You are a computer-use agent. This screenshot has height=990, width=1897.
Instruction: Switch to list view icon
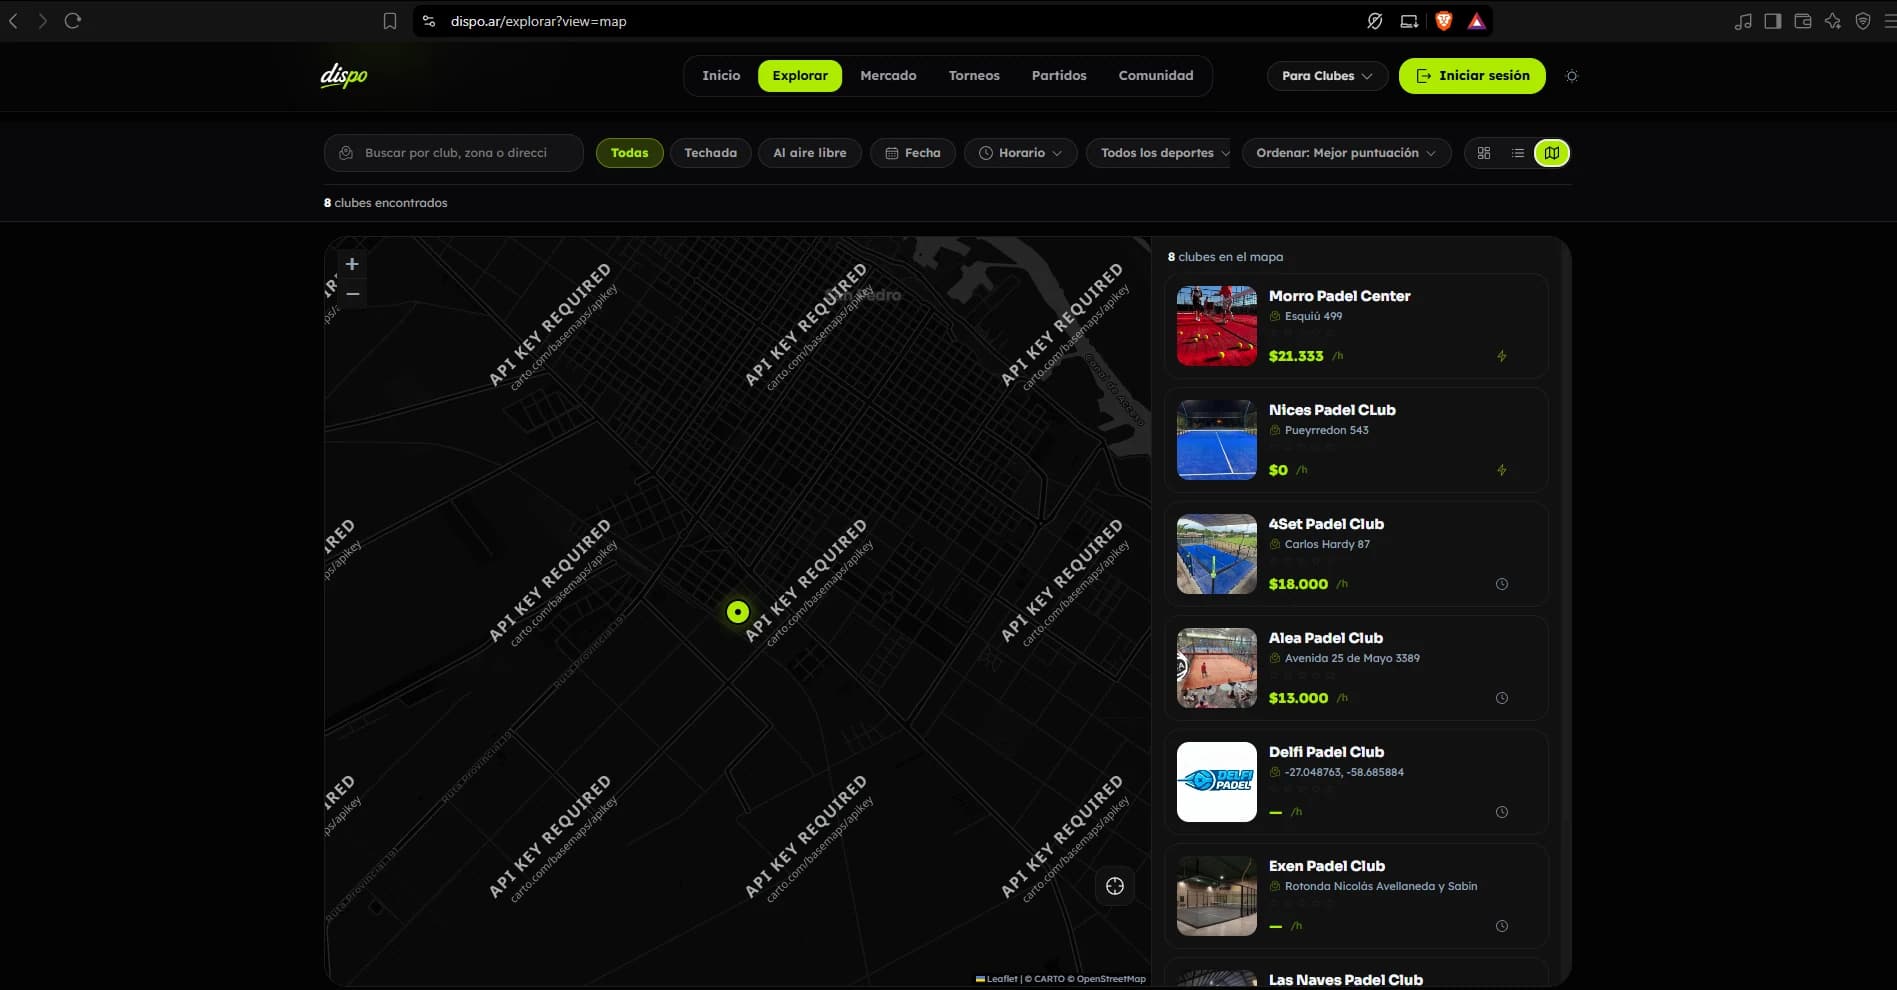click(1518, 153)
